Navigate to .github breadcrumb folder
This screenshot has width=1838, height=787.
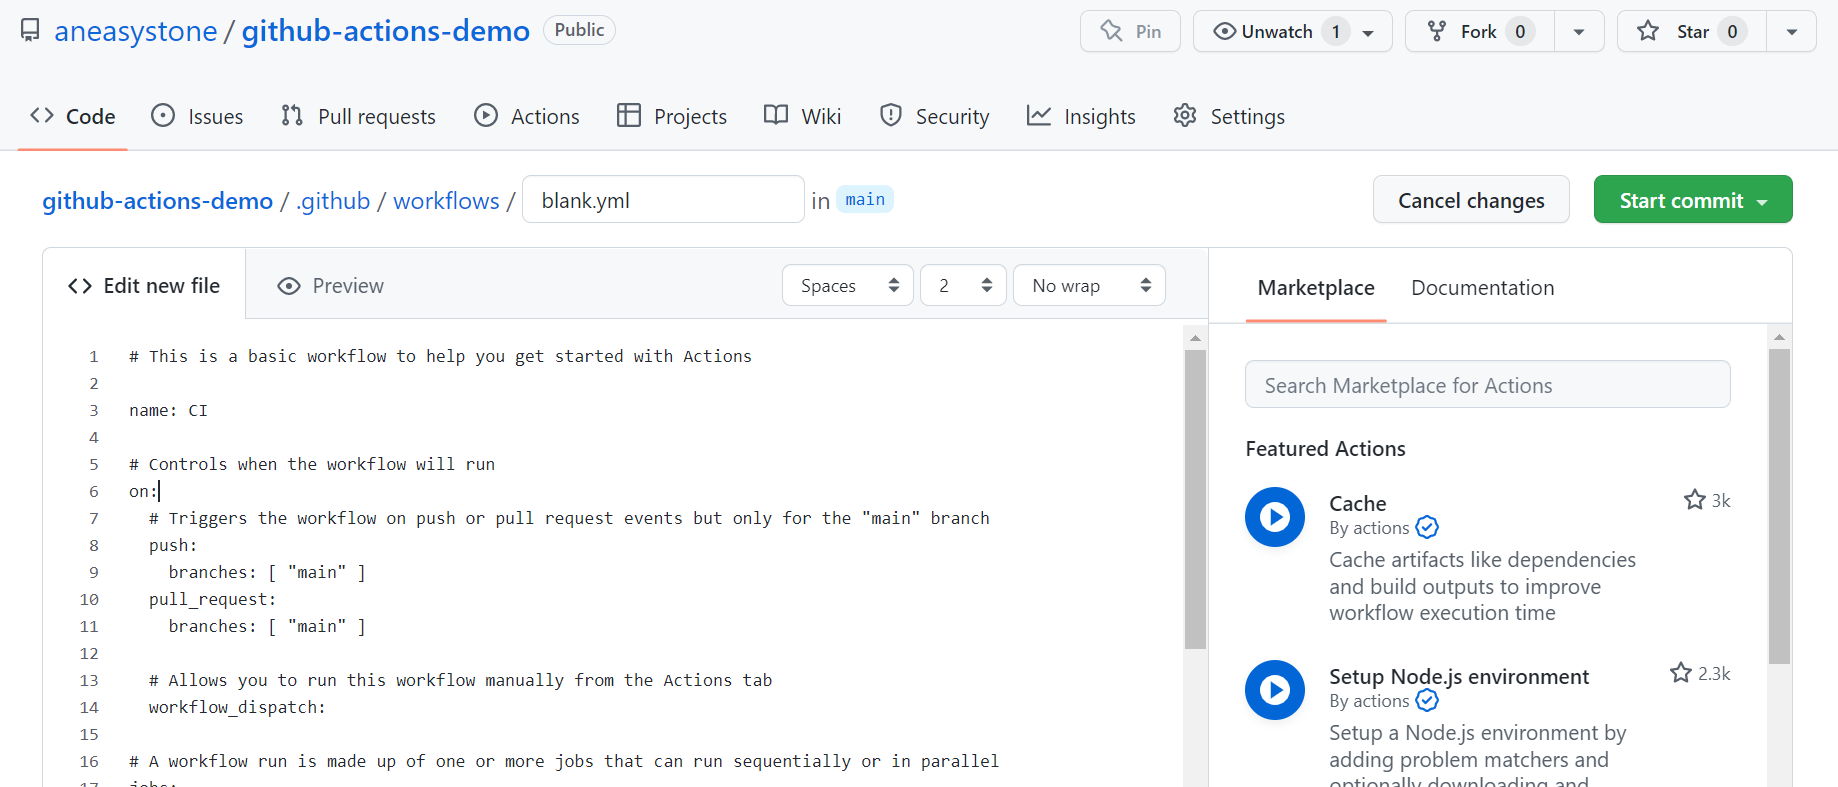[333, 200]
